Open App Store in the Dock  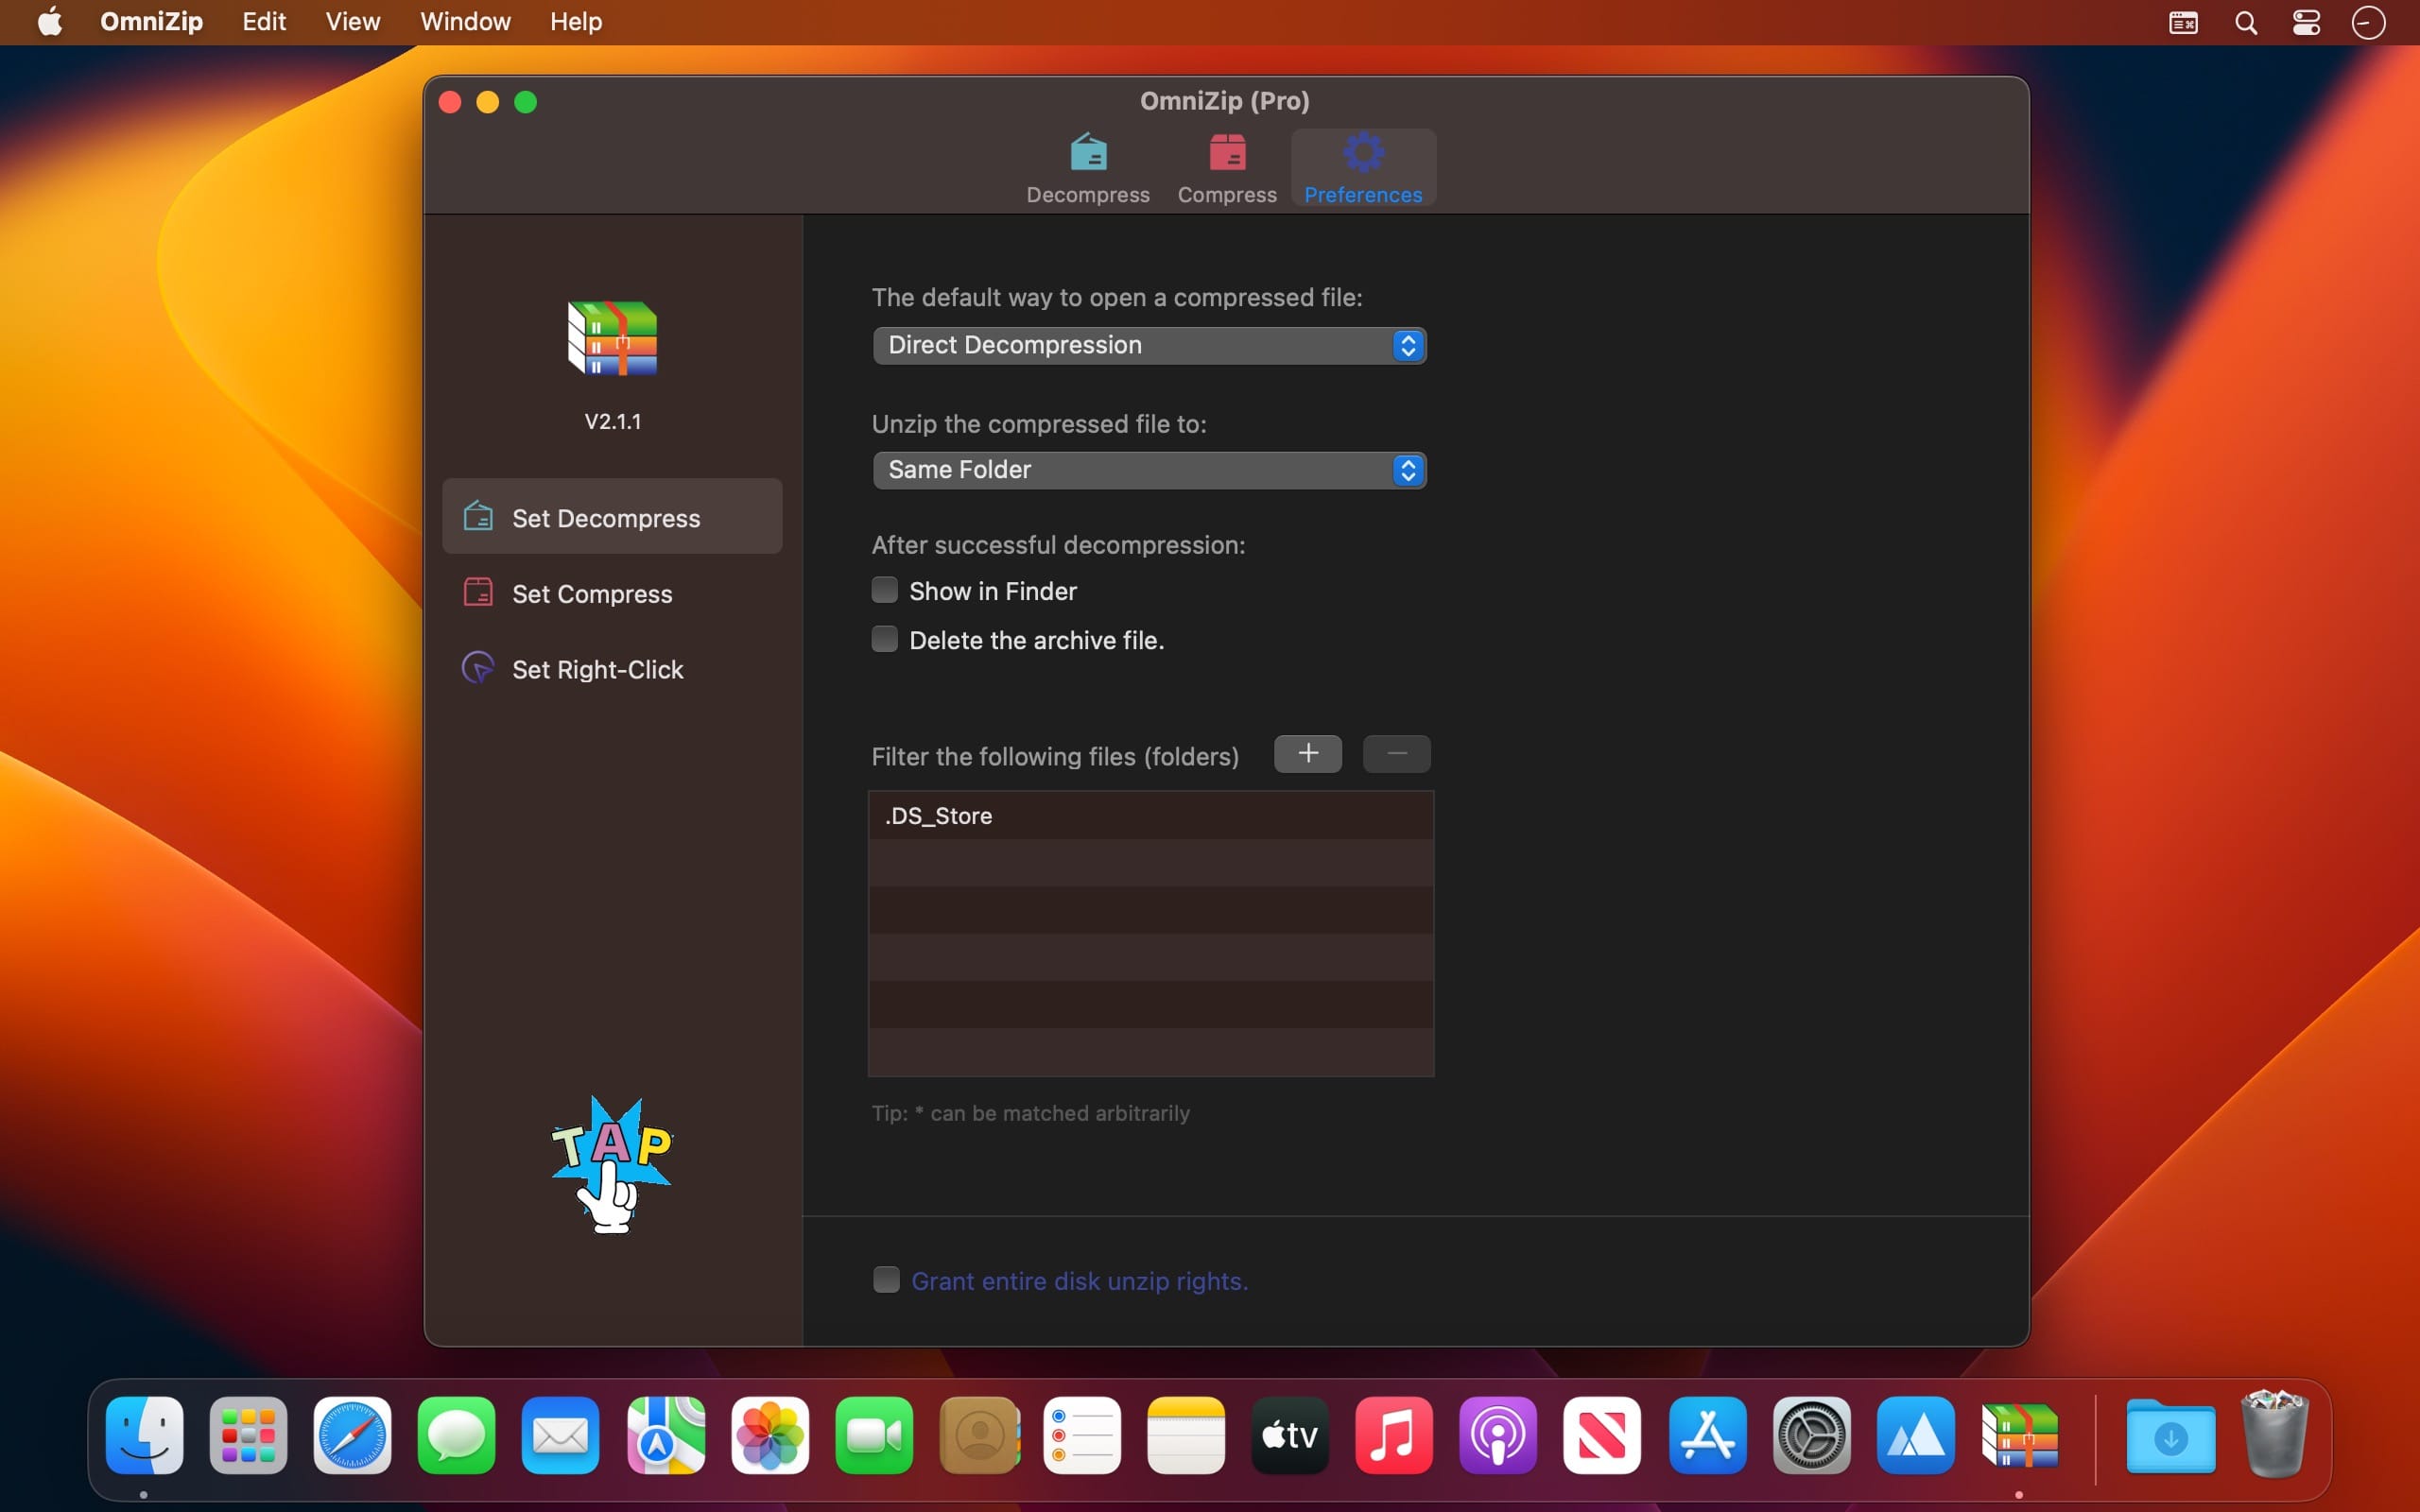pyautogui.click(x=1707, y=1436)
